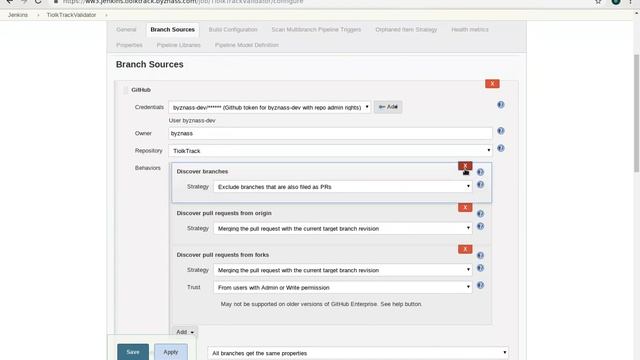The width and height of the screenshot is (640, 360).
Task: Remove Discover pull requests from forks behavior
Action: tap(465, 249)
